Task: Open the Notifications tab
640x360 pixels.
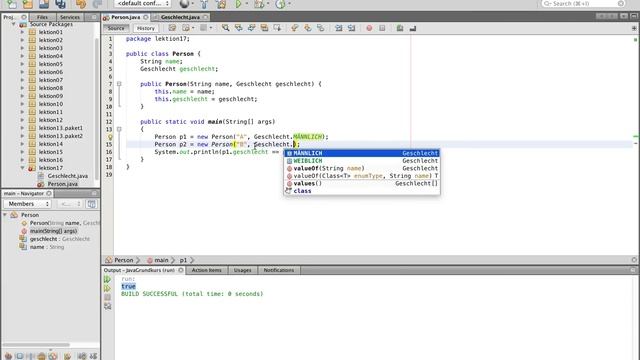Action: coord(279,270)
